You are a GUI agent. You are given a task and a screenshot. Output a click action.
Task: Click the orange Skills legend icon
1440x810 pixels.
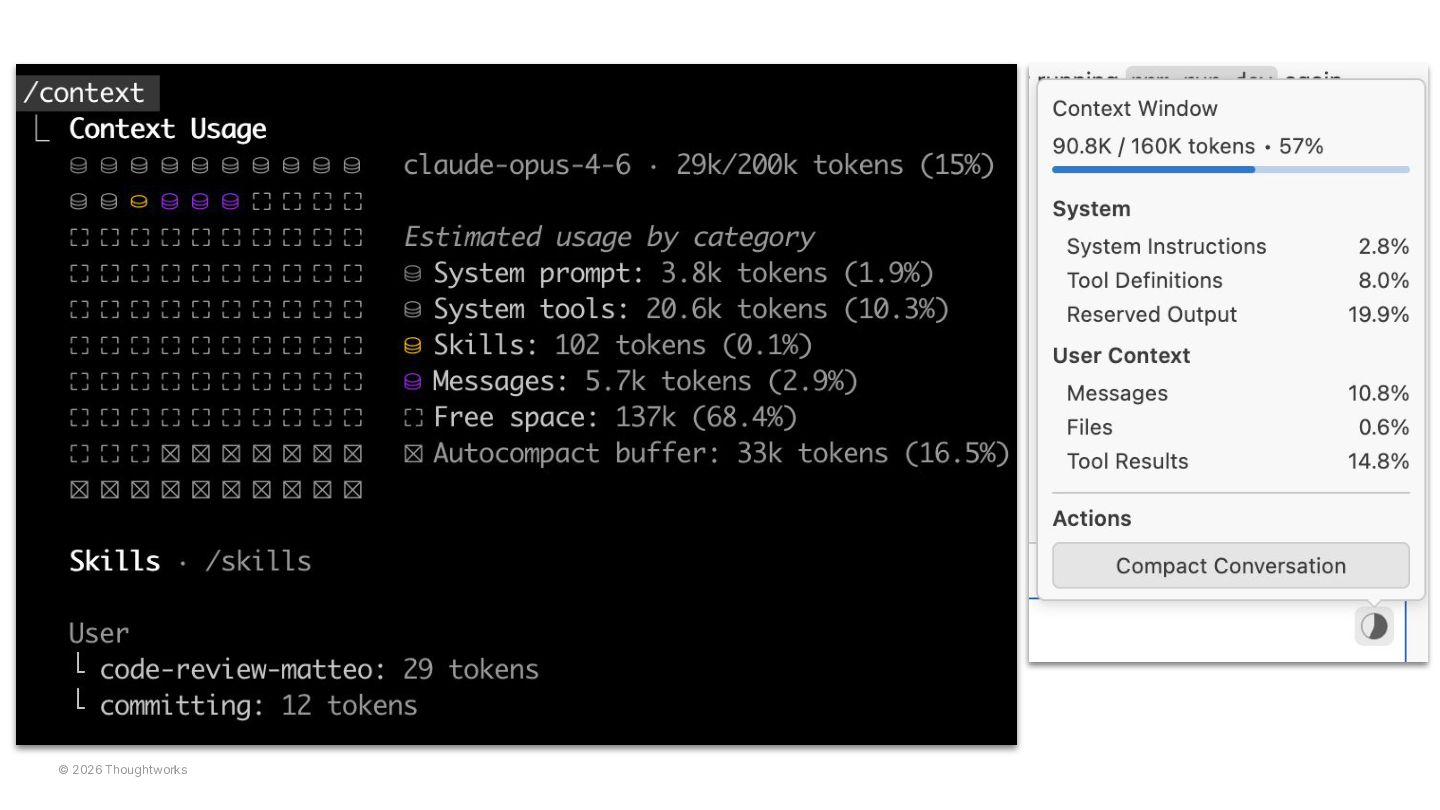point(412,346)
